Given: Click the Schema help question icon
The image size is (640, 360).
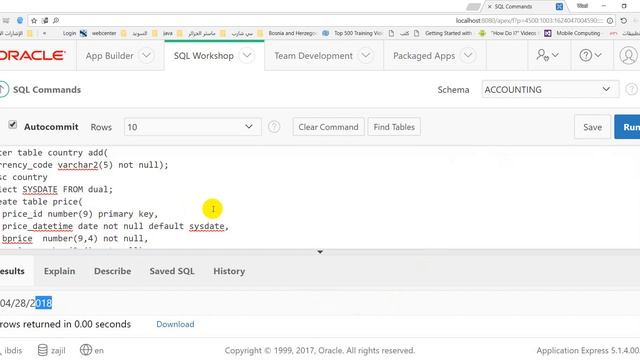Looking at the screenshot, I should pos(631,89).
